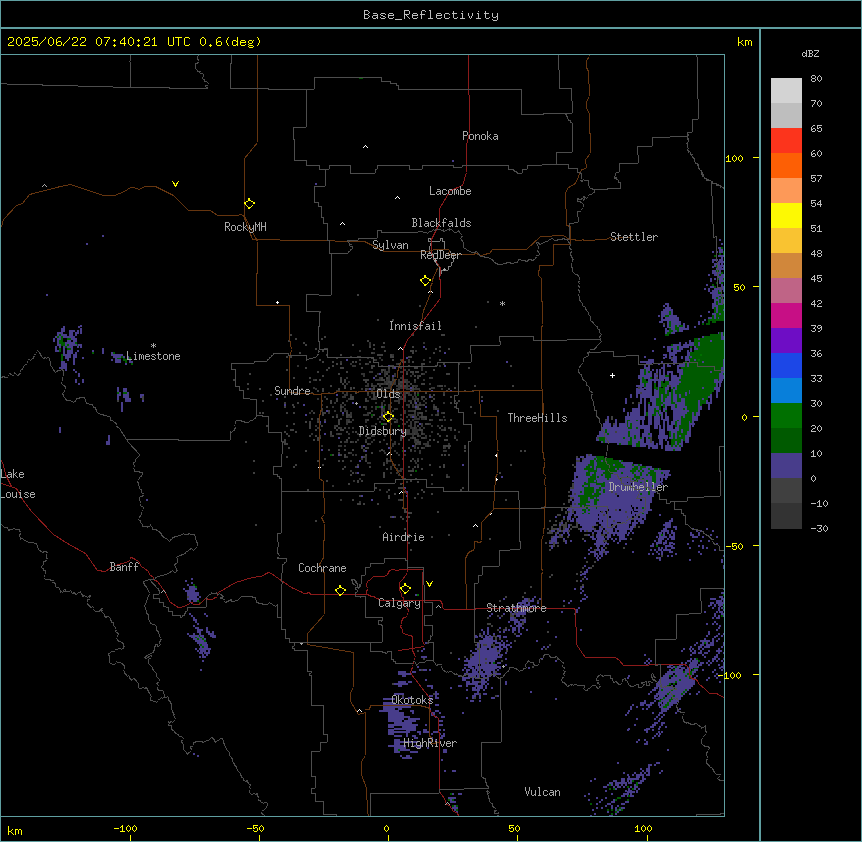Click the Ponoka city label

coord(480,136)
